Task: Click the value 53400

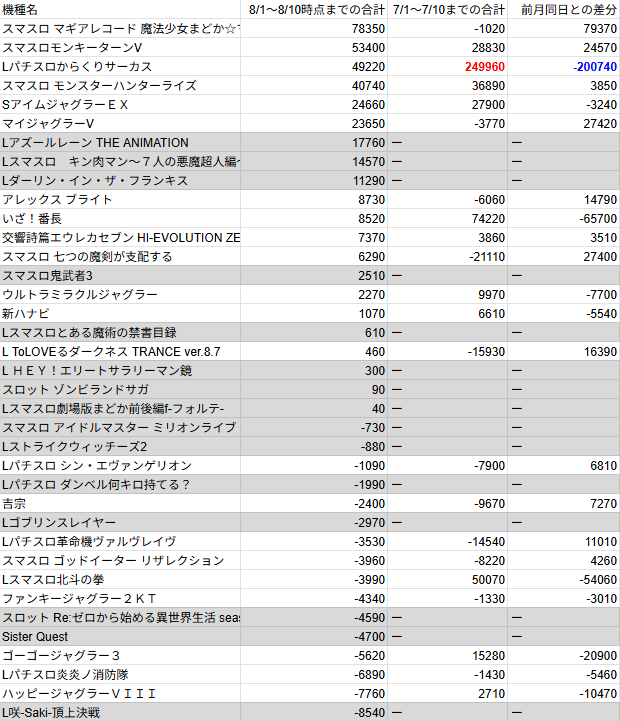Action: tap(368, 48)
